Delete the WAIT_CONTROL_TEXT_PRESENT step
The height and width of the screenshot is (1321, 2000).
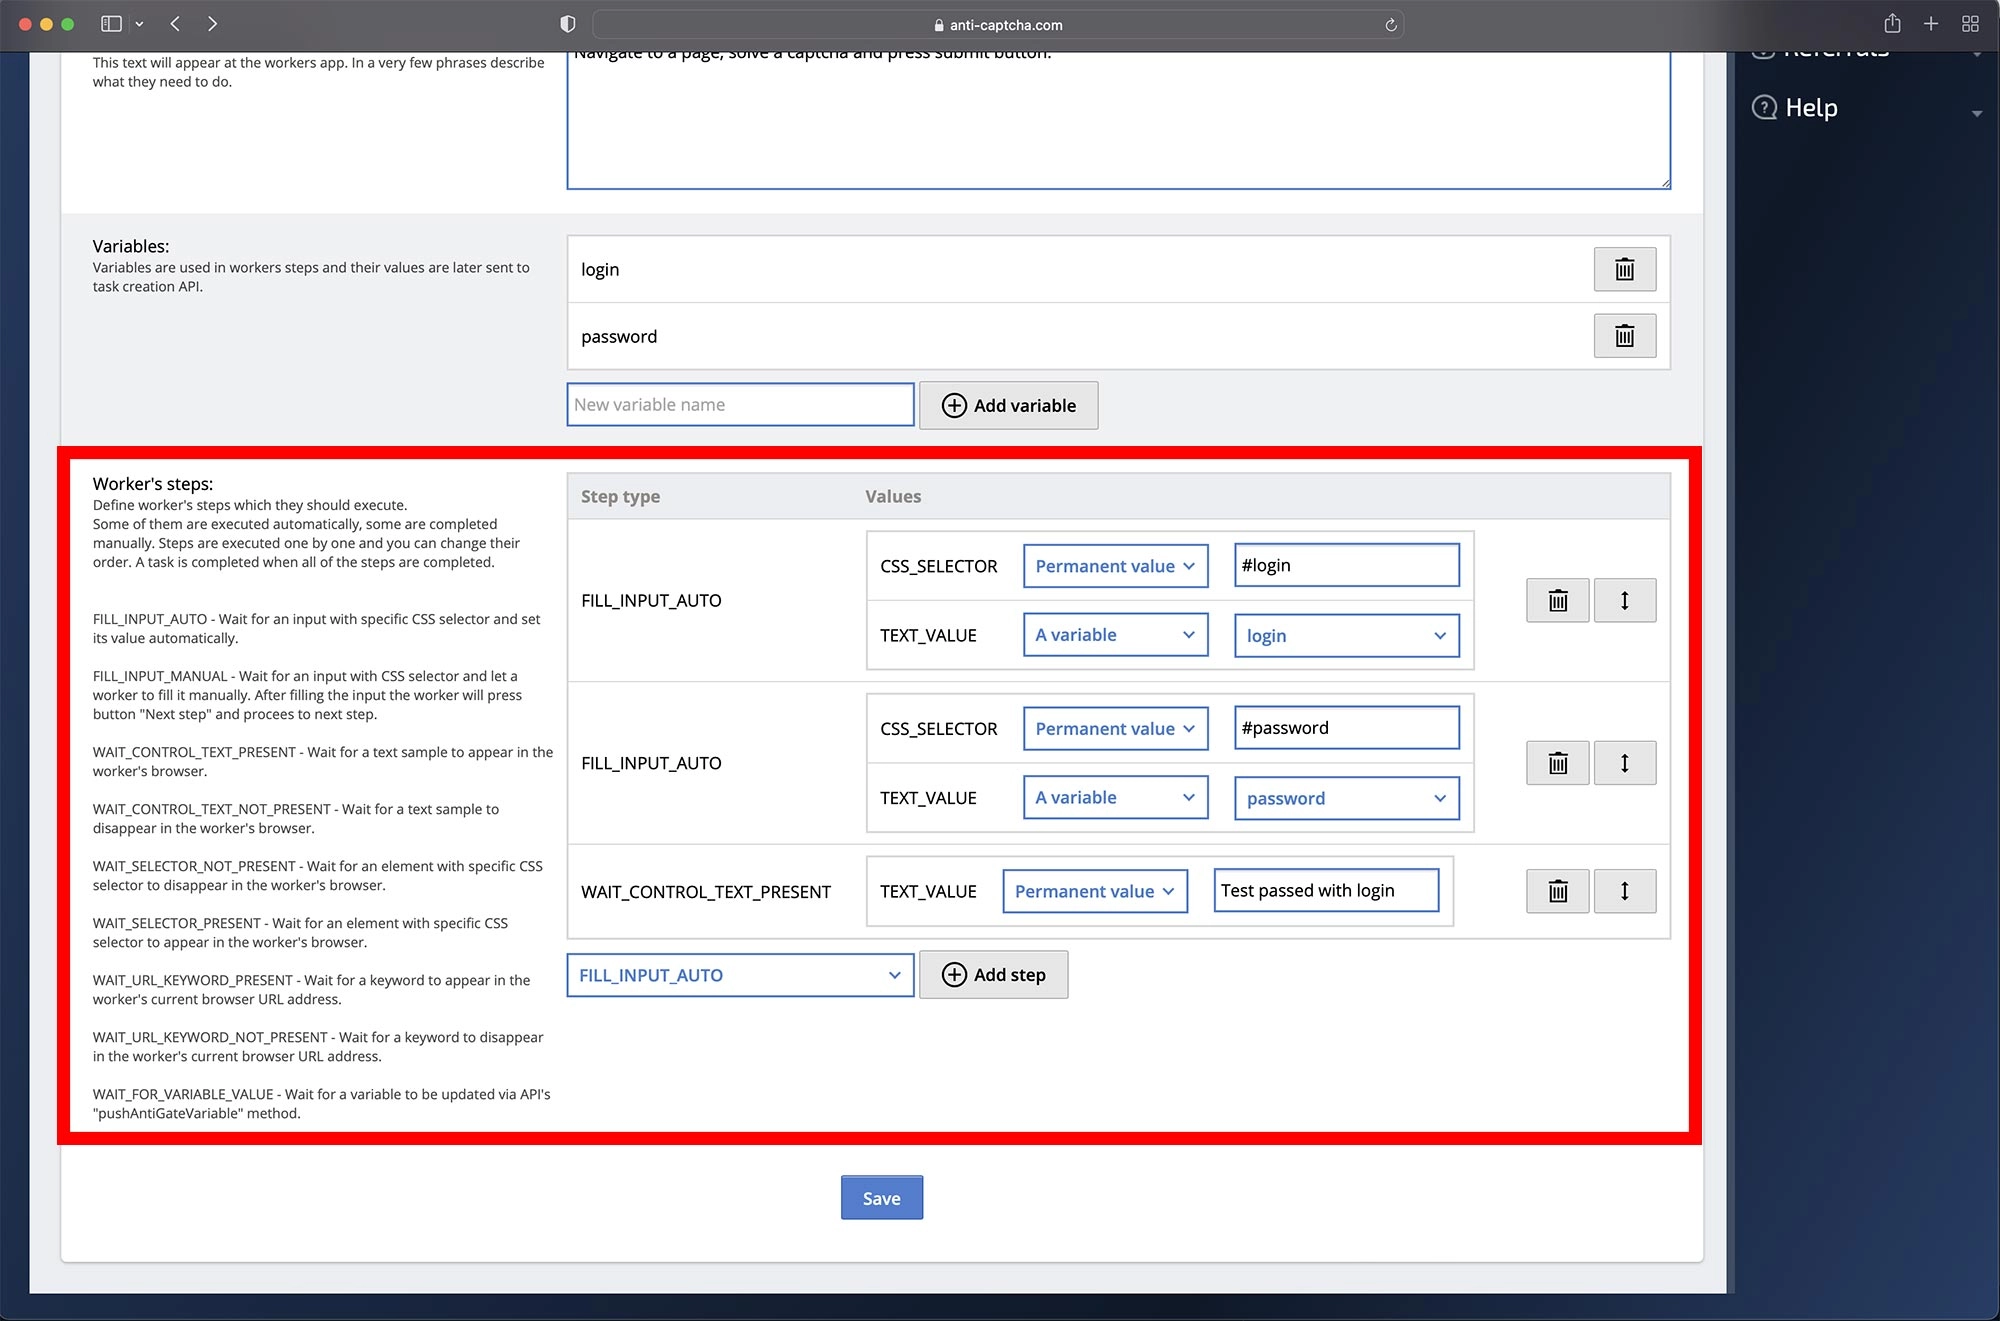tap(1557, 891)
